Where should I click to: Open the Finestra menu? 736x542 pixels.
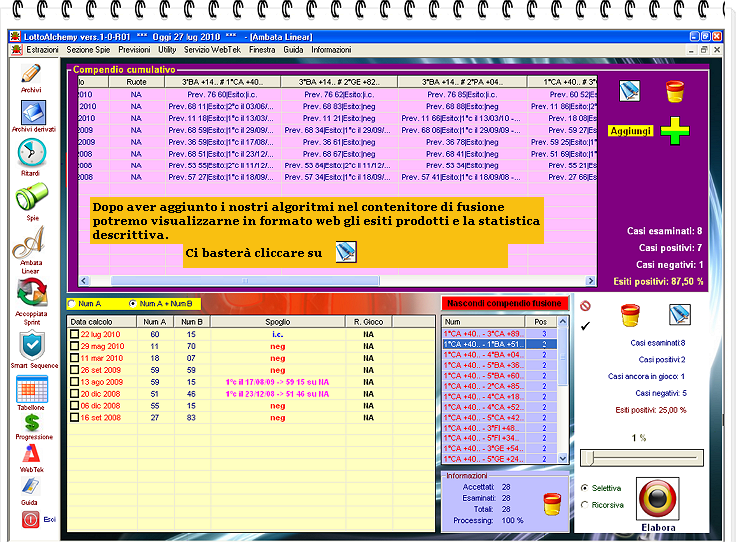coord(262,49)
